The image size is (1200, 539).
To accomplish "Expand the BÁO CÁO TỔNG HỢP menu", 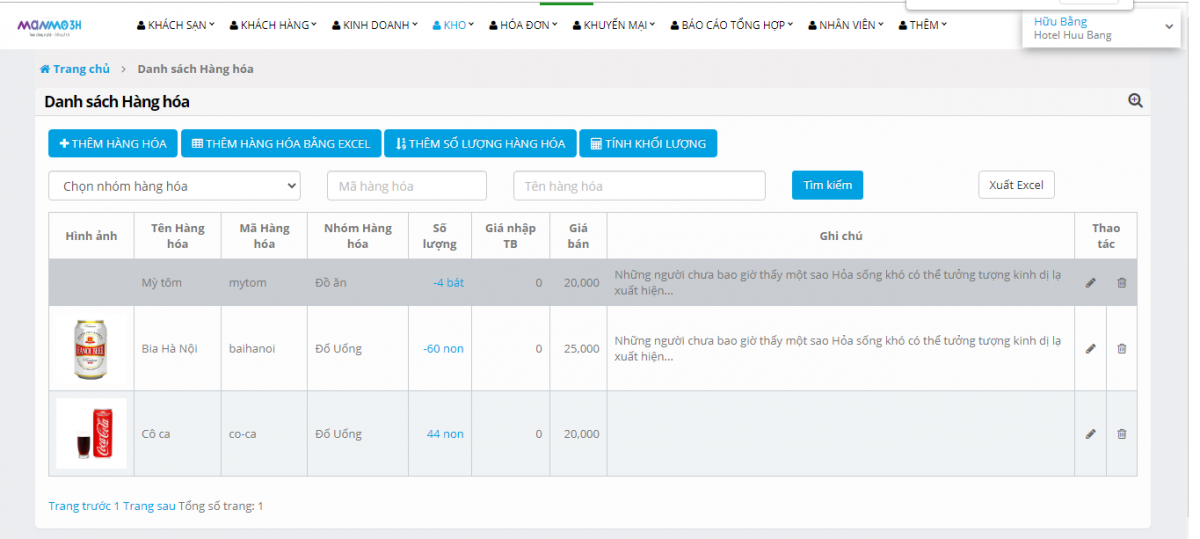I will (x=731, y=25).
